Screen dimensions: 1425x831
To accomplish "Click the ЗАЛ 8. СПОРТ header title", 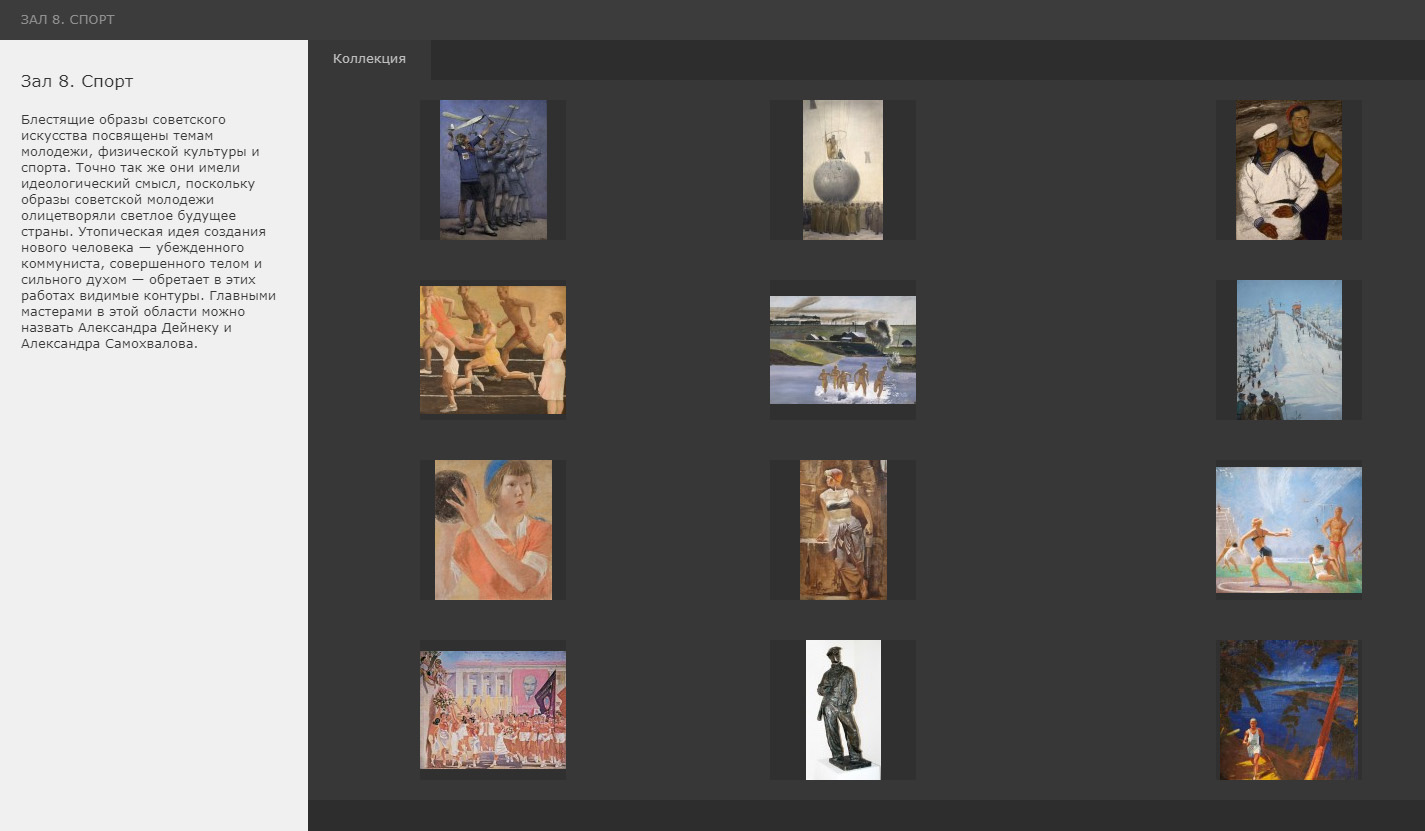I will click(67, 20).
